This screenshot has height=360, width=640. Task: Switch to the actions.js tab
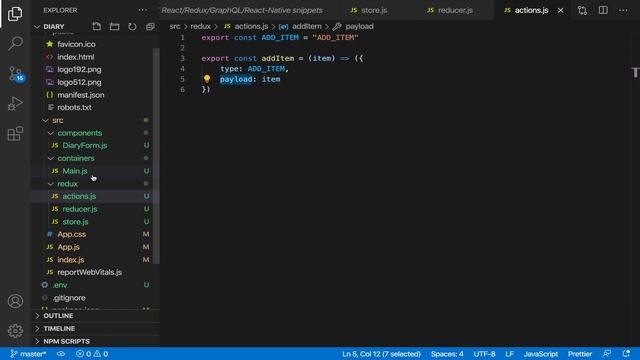527,10
